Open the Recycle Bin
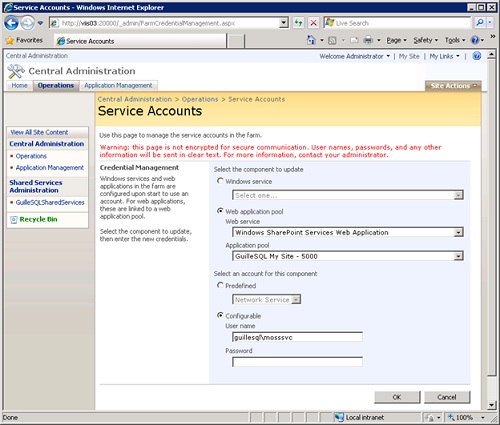Viewport: 500px width, 425px height. click(x=38, y=219)
